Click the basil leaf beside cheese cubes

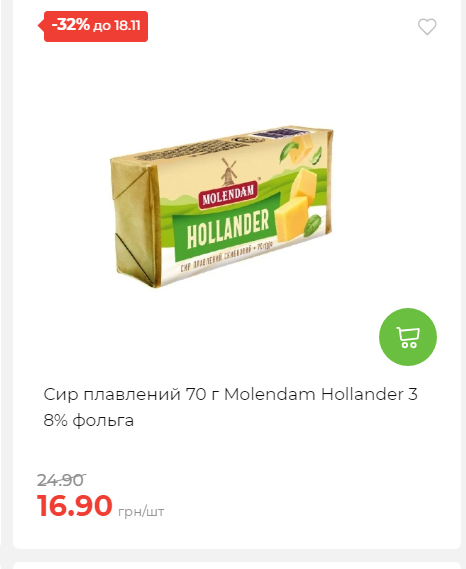pyautogui.click(x=312, y=225)
